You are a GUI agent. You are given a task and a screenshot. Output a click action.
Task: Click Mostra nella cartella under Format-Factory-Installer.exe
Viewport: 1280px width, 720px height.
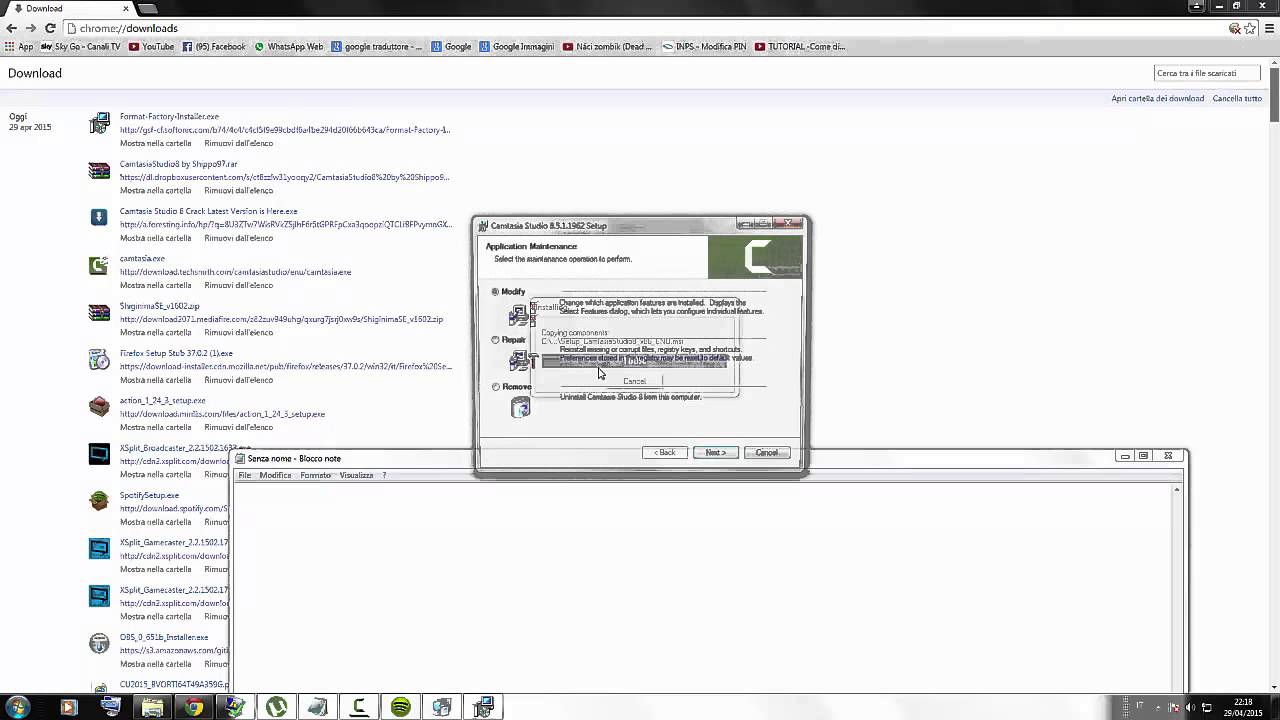155,143
